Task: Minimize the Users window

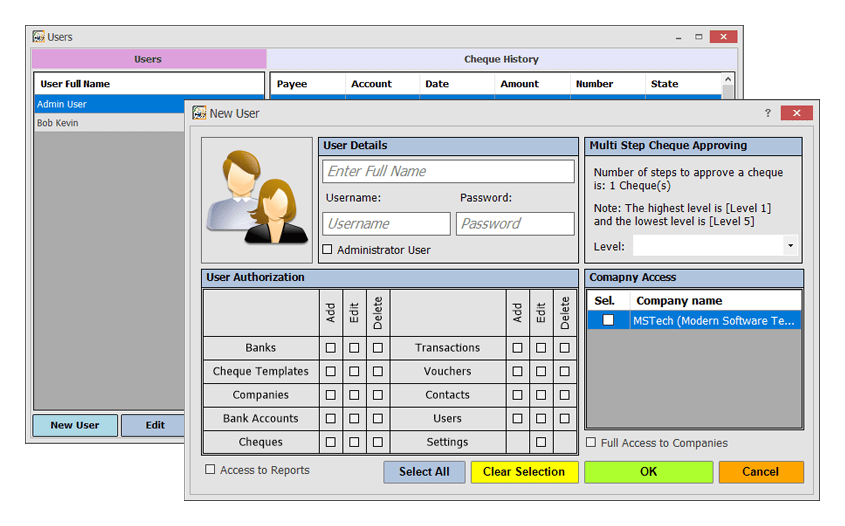Action: [678, 37]
